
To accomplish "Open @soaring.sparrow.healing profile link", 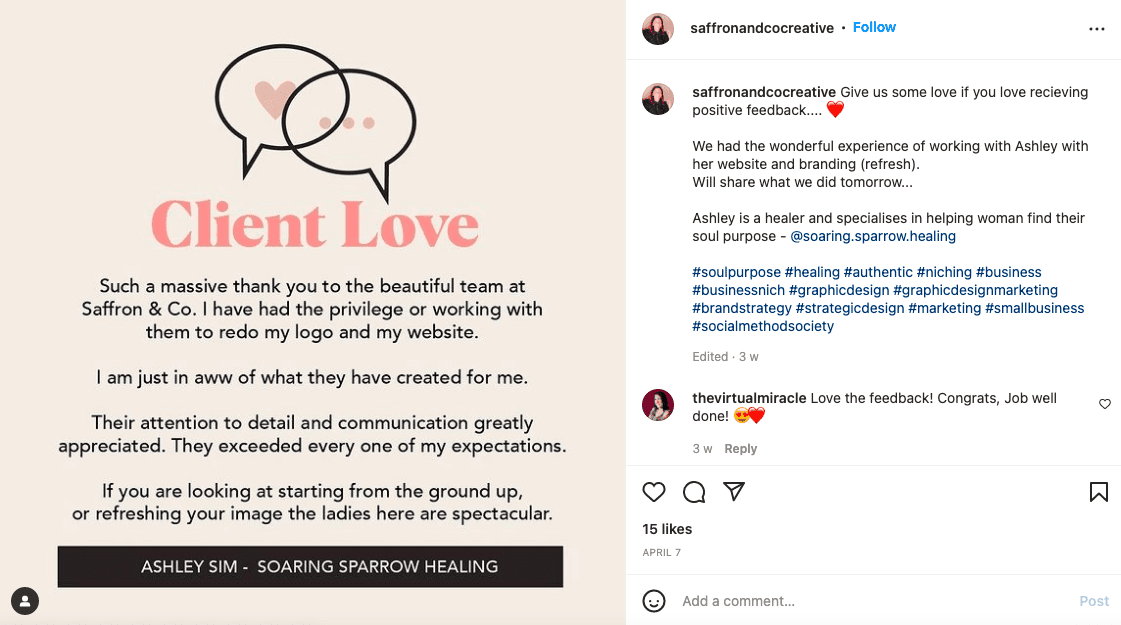I will 873,236.
